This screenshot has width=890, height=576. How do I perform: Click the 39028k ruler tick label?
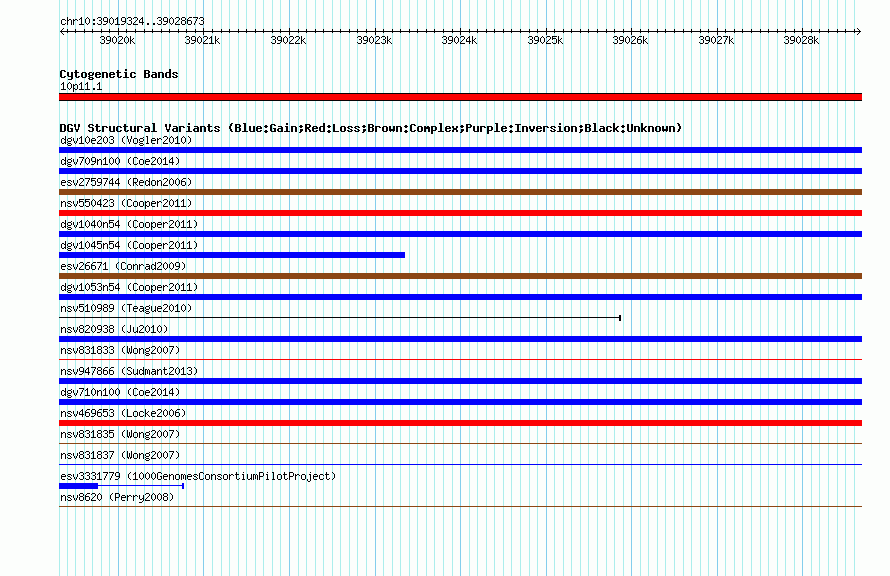click(801, 40)
